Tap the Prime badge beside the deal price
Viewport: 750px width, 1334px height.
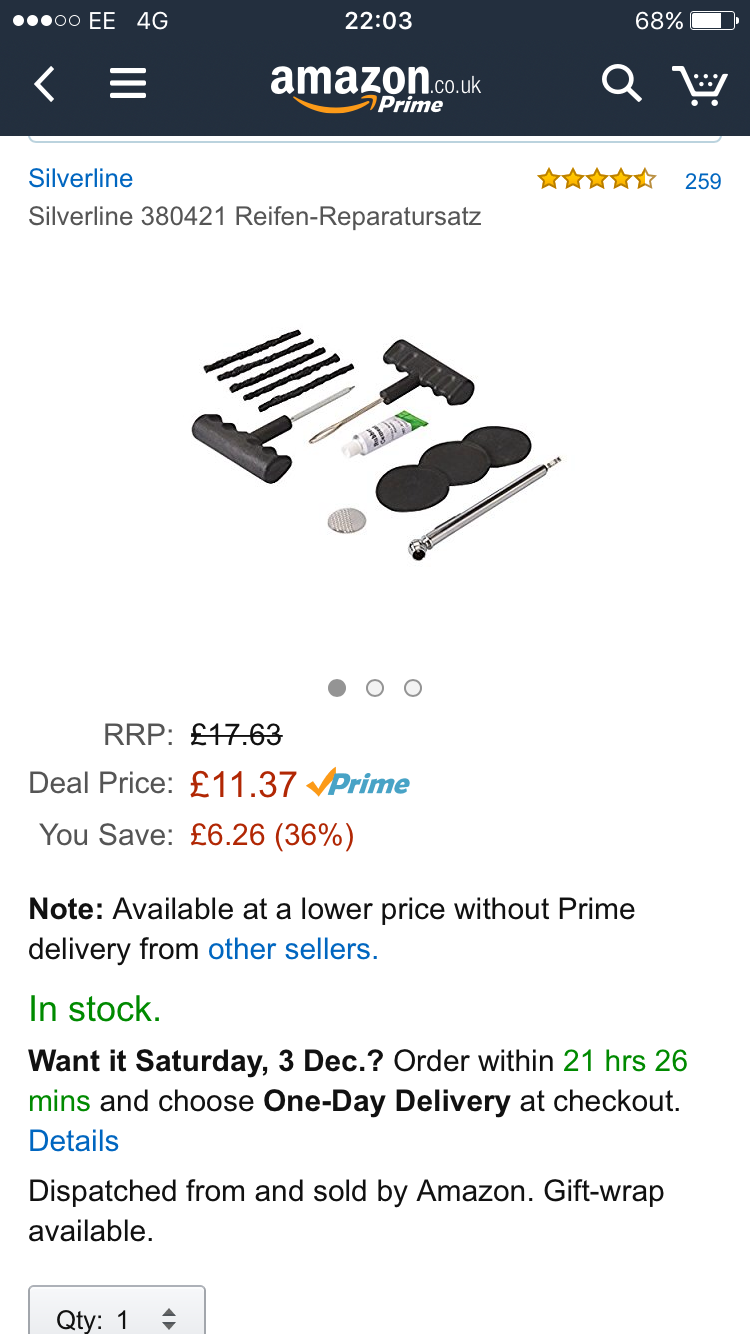[359, 784]
